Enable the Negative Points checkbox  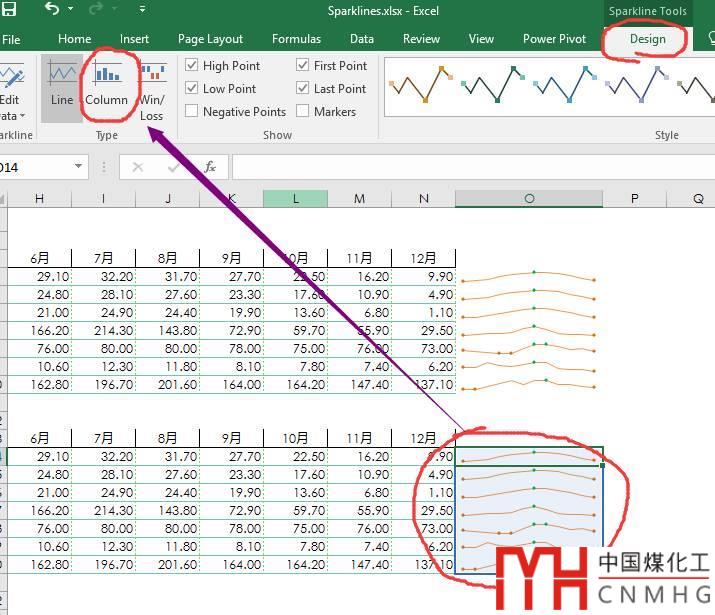(192, 112)
